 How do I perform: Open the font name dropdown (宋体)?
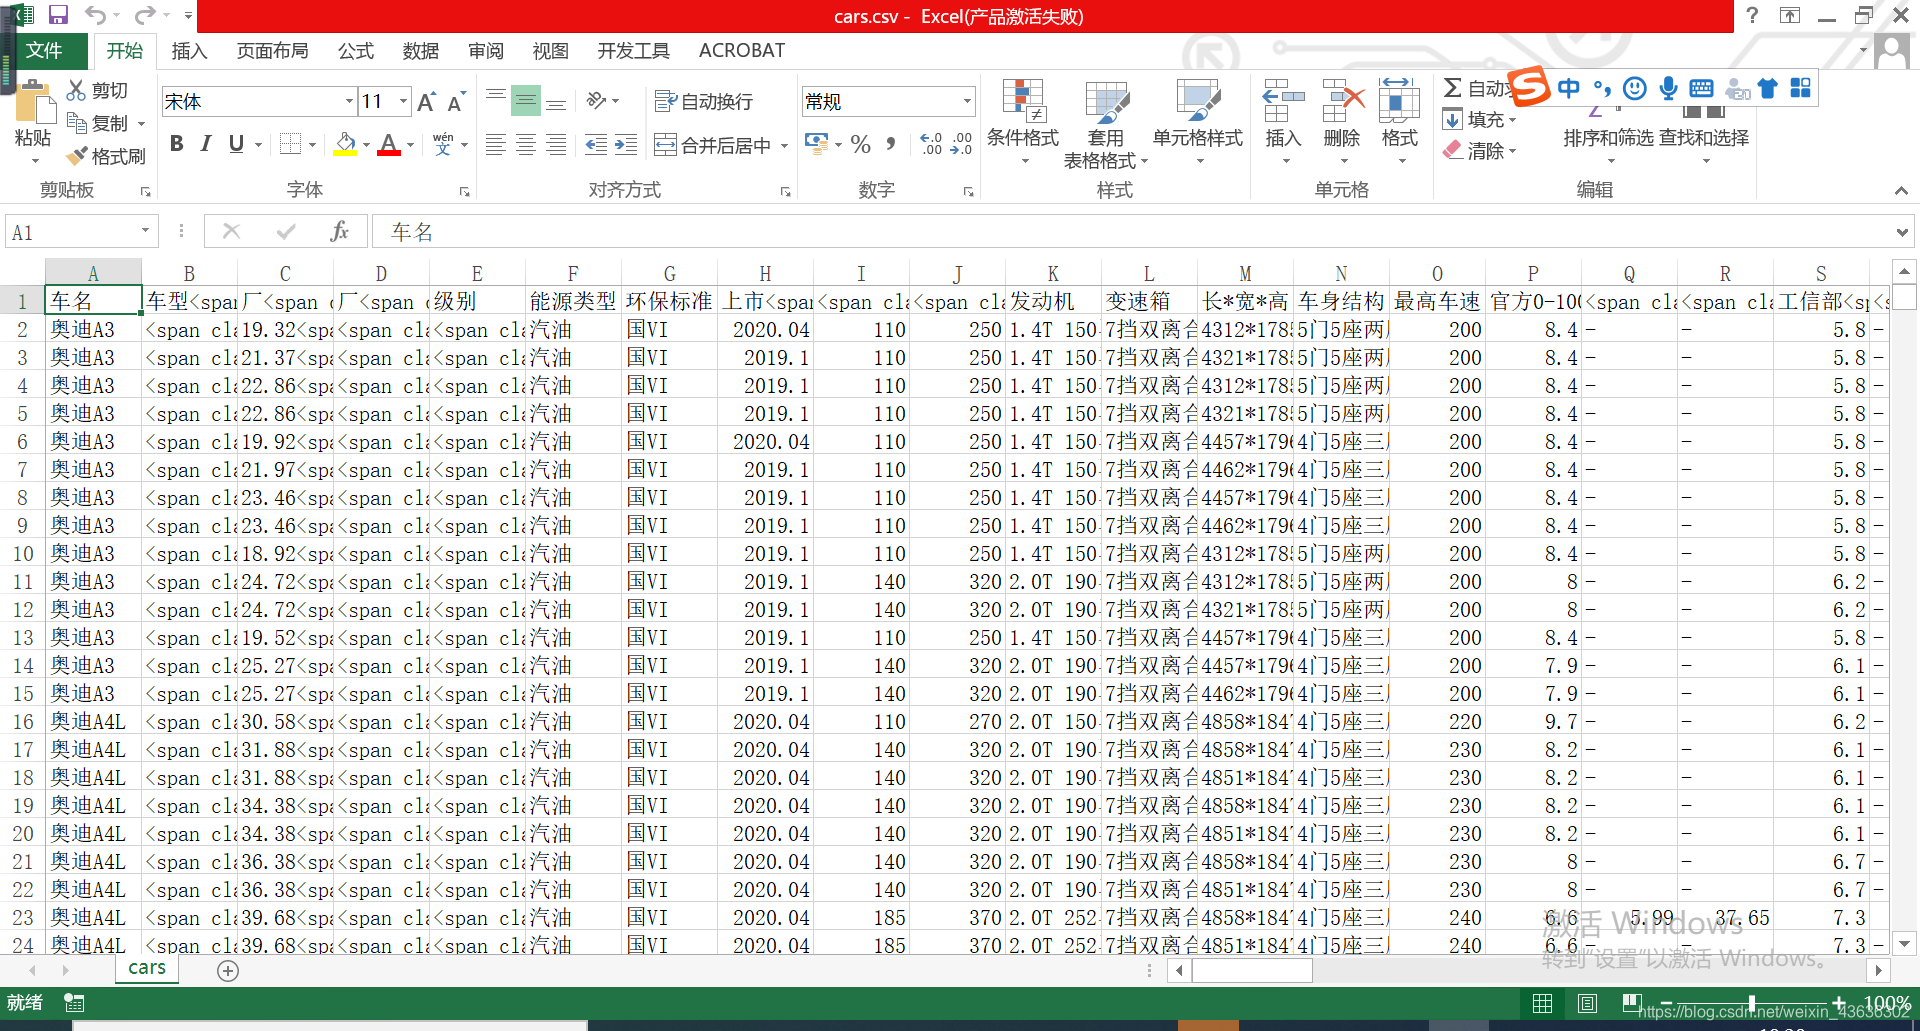349,101
